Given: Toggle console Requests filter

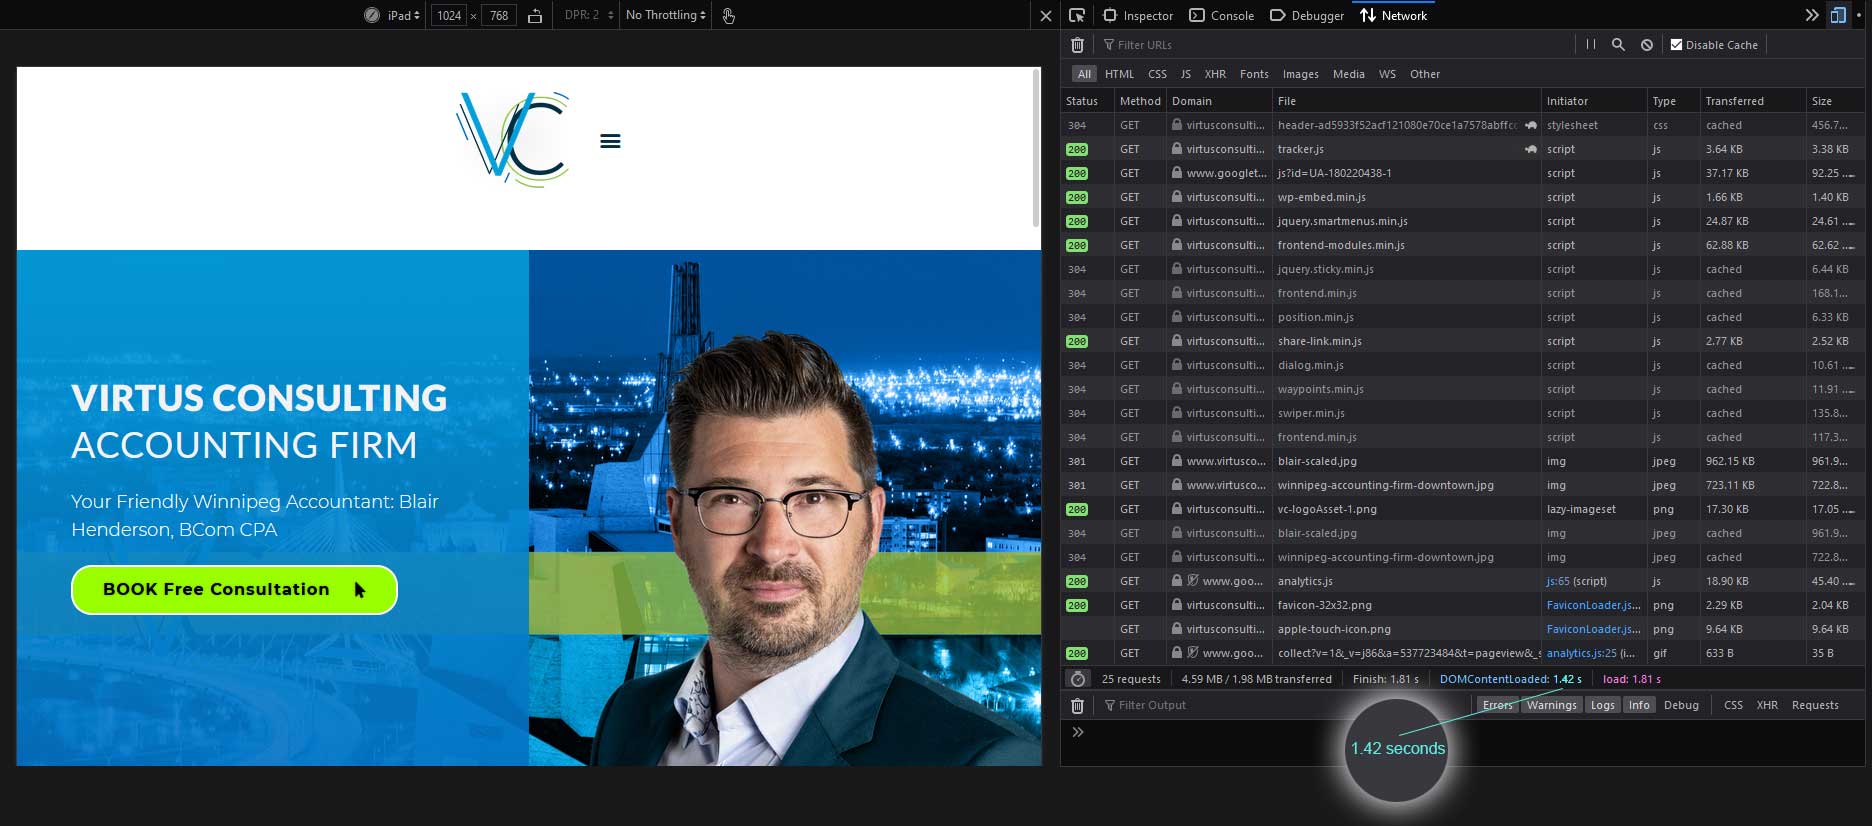Looking at the screenshot, I should pos(1815,705).
